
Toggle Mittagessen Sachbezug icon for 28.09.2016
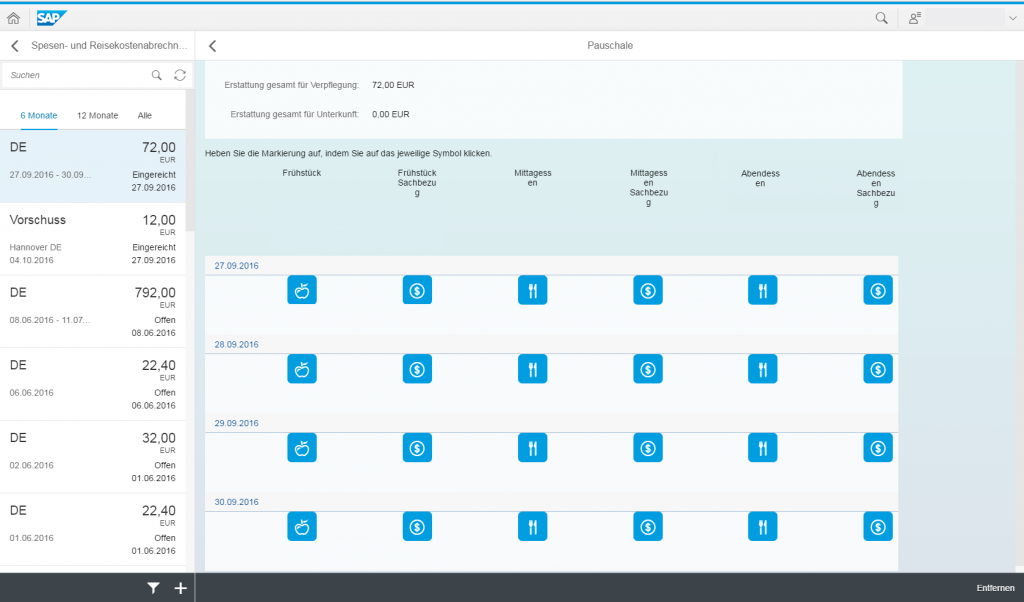648,369
